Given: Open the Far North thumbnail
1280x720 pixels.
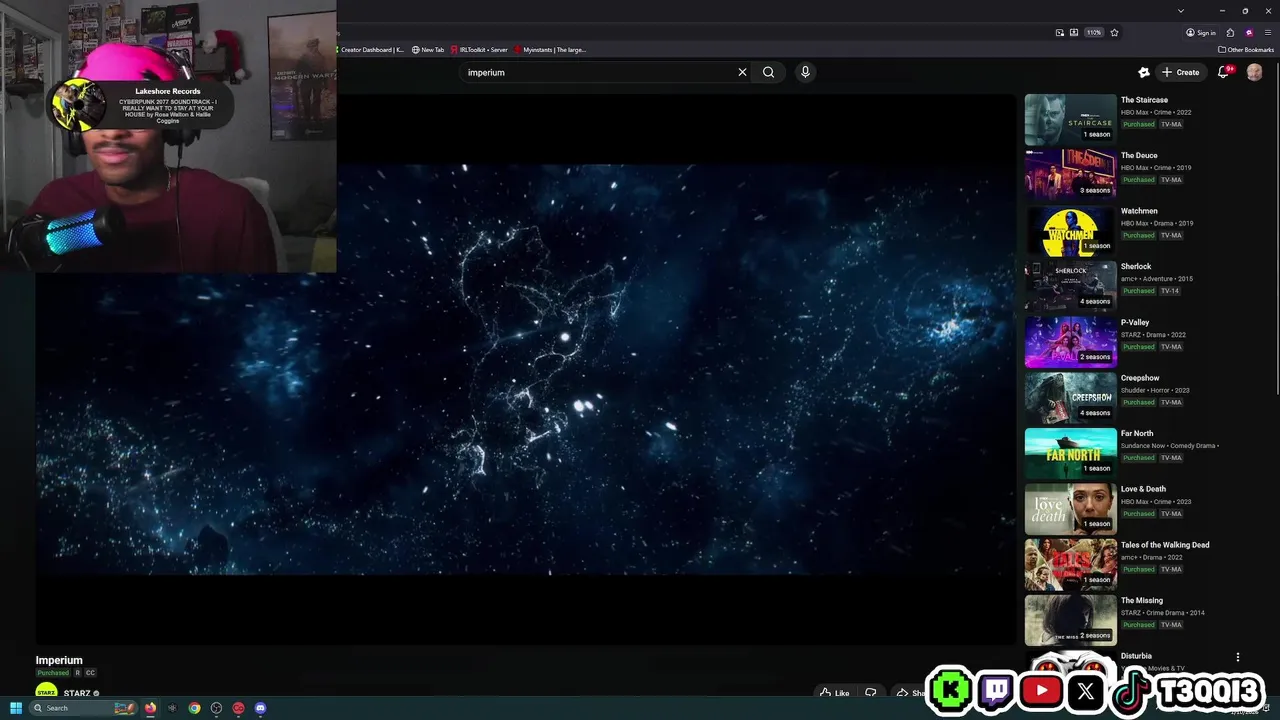Looking at the screenshot, I should (1070, 454).
